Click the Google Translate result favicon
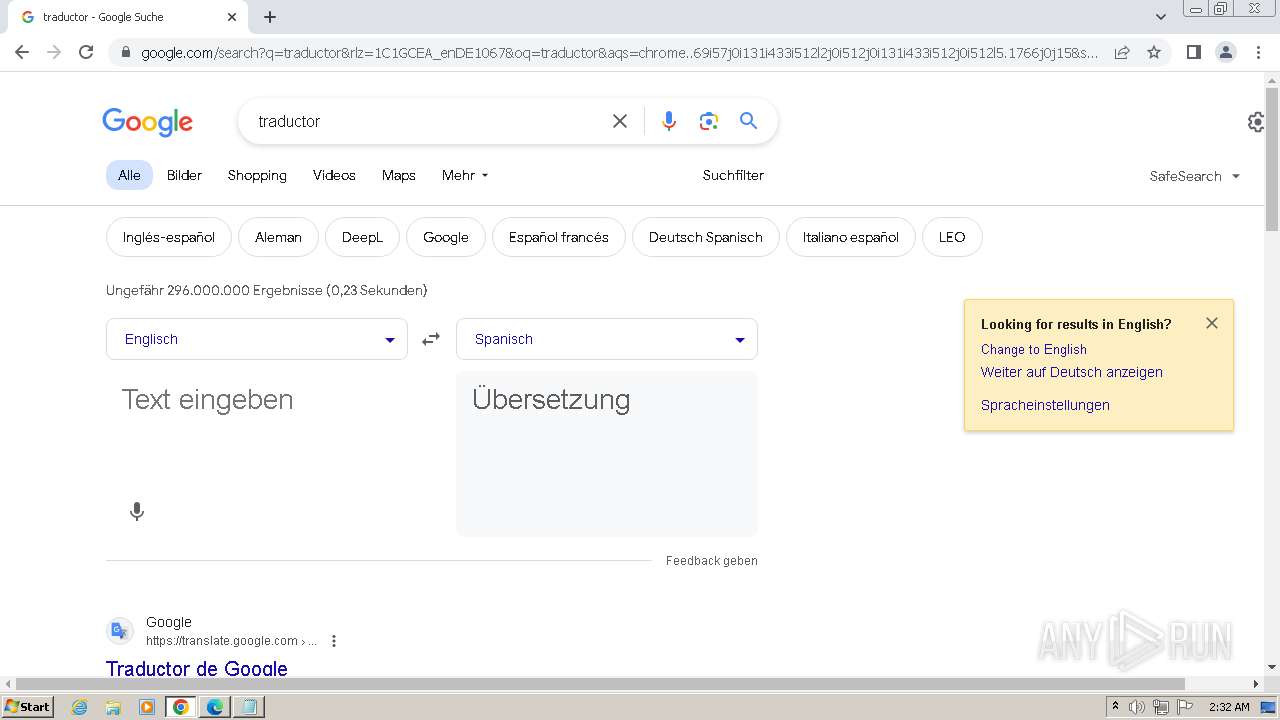This screenshot has width=1280, height=720. click(120, 631)
